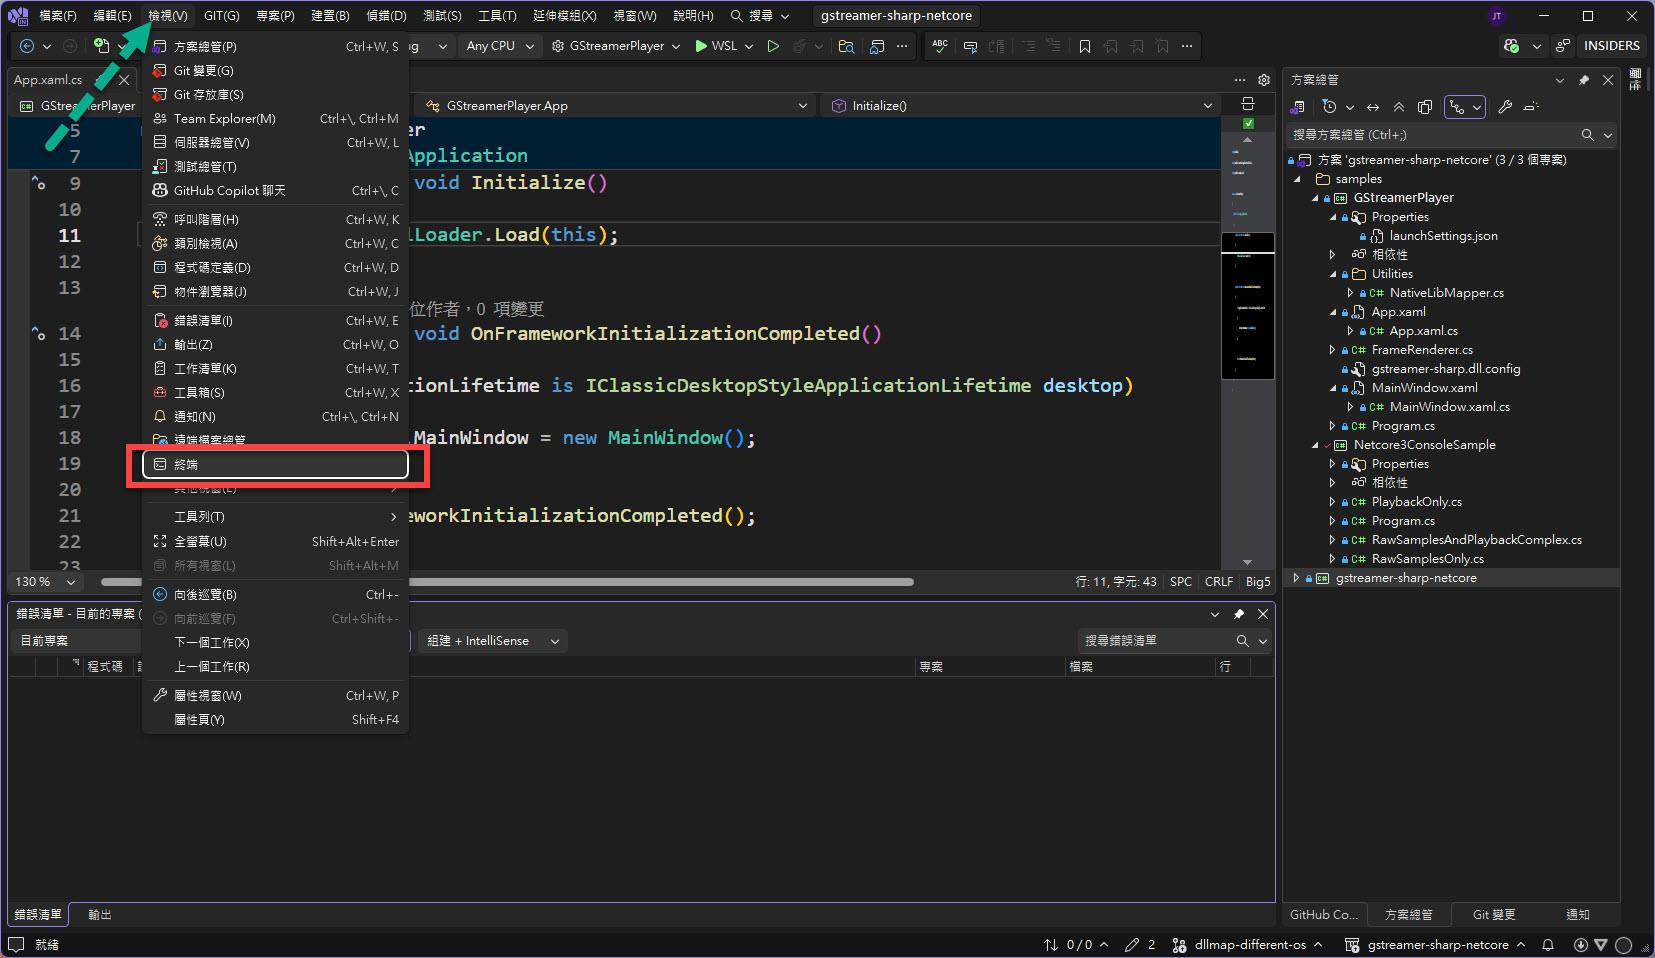Screen dimensions: 1655x958
Task: Expand the gstreamer-sharp-netcore project node
Action: point(1296,578)
